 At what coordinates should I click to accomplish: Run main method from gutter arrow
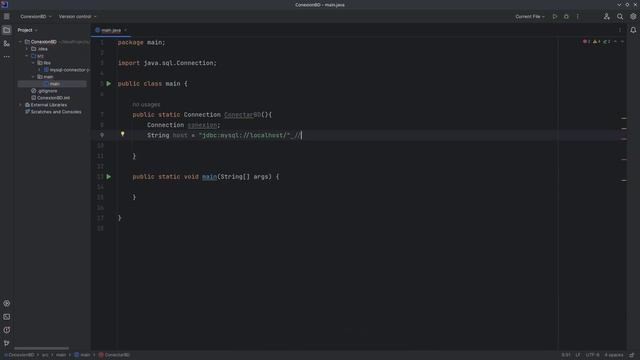[x=109, y=177]
